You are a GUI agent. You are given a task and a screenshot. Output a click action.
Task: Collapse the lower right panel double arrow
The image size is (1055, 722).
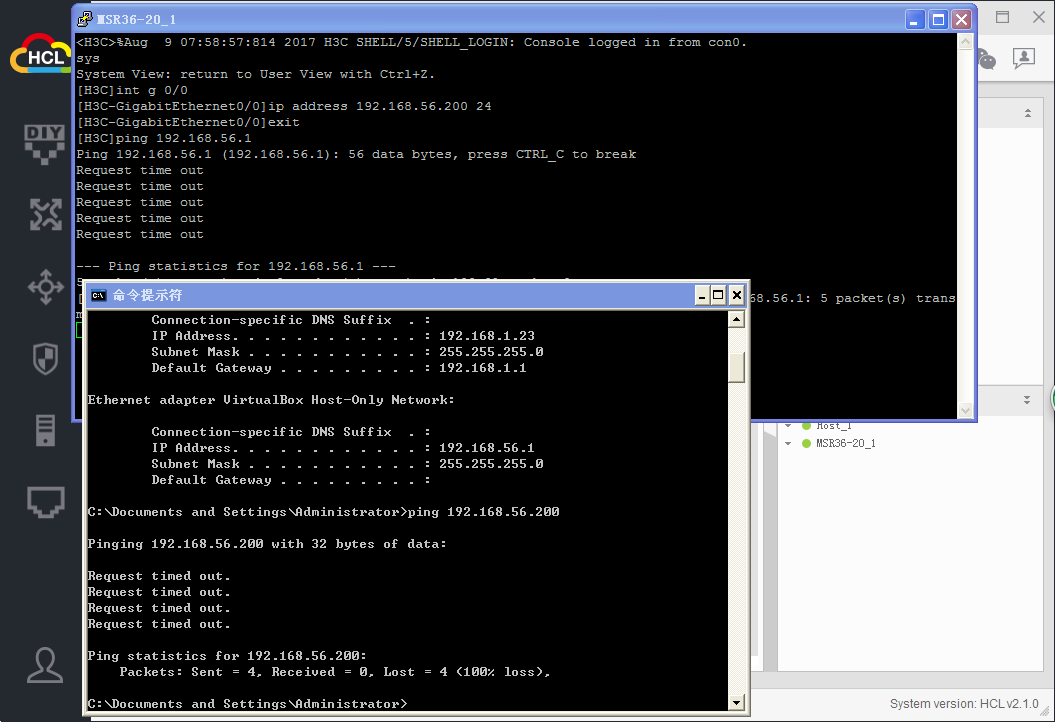1027,400
